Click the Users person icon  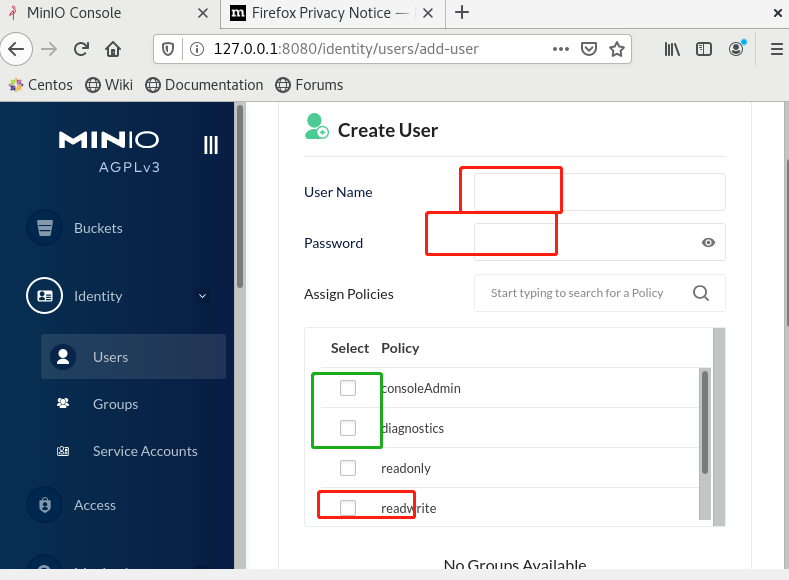pos(63,357)
